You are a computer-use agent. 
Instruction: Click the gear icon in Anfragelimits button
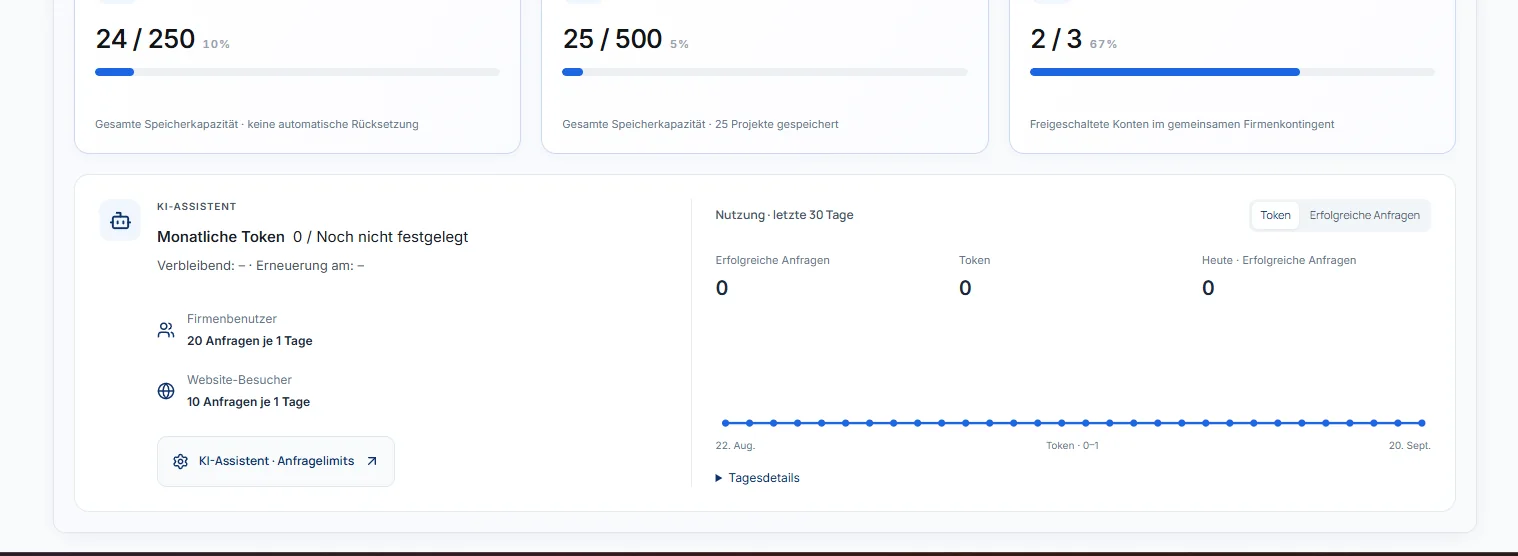180,461
